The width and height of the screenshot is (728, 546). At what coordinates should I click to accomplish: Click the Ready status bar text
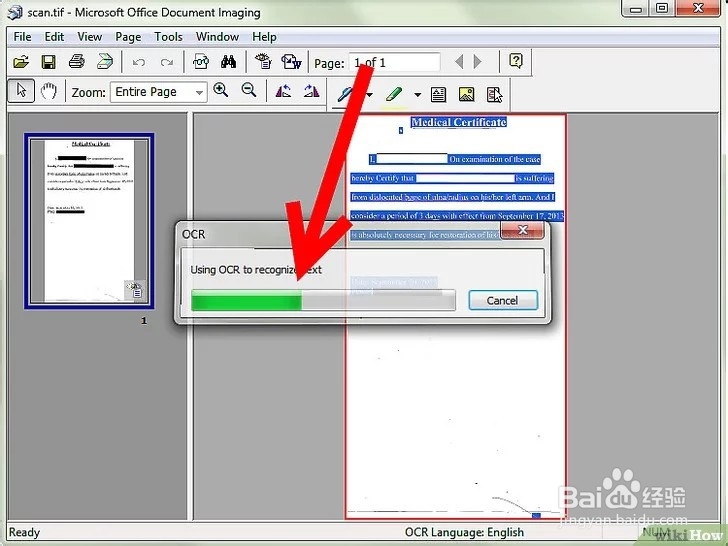24,532
